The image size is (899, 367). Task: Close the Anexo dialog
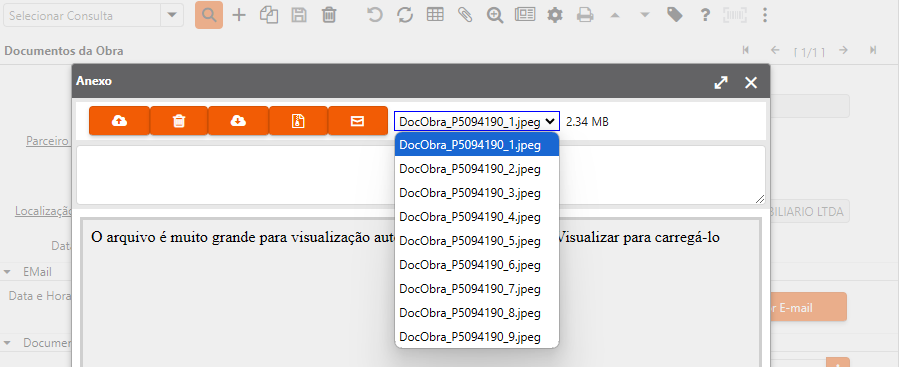[x=751, y=83]
